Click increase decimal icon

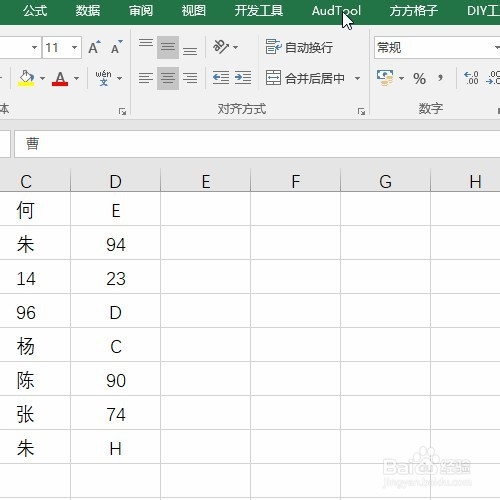(x=471, y=78)
